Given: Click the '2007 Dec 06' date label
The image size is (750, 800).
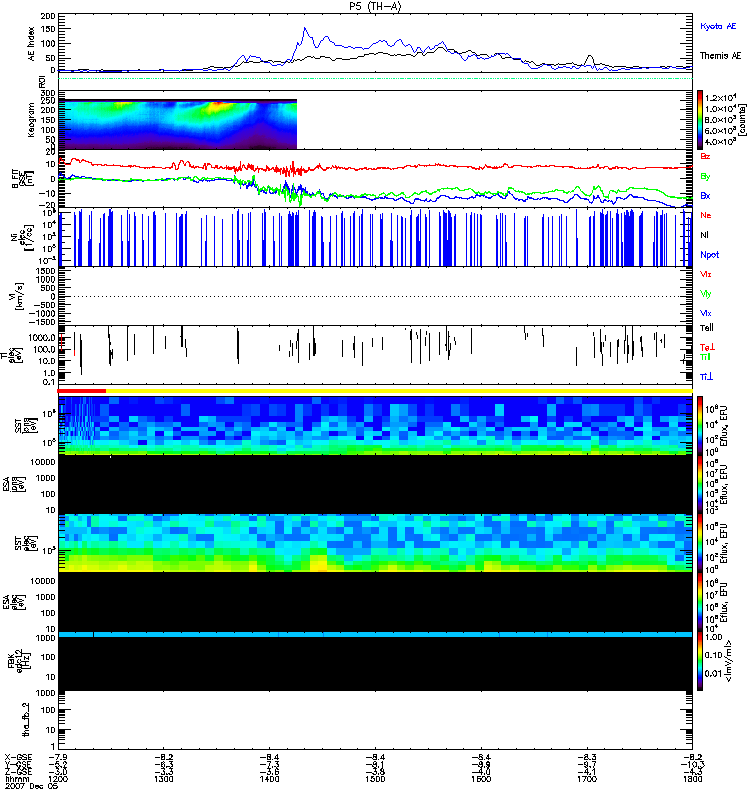Looking at the screenshot, I should (x=31, y=786).
